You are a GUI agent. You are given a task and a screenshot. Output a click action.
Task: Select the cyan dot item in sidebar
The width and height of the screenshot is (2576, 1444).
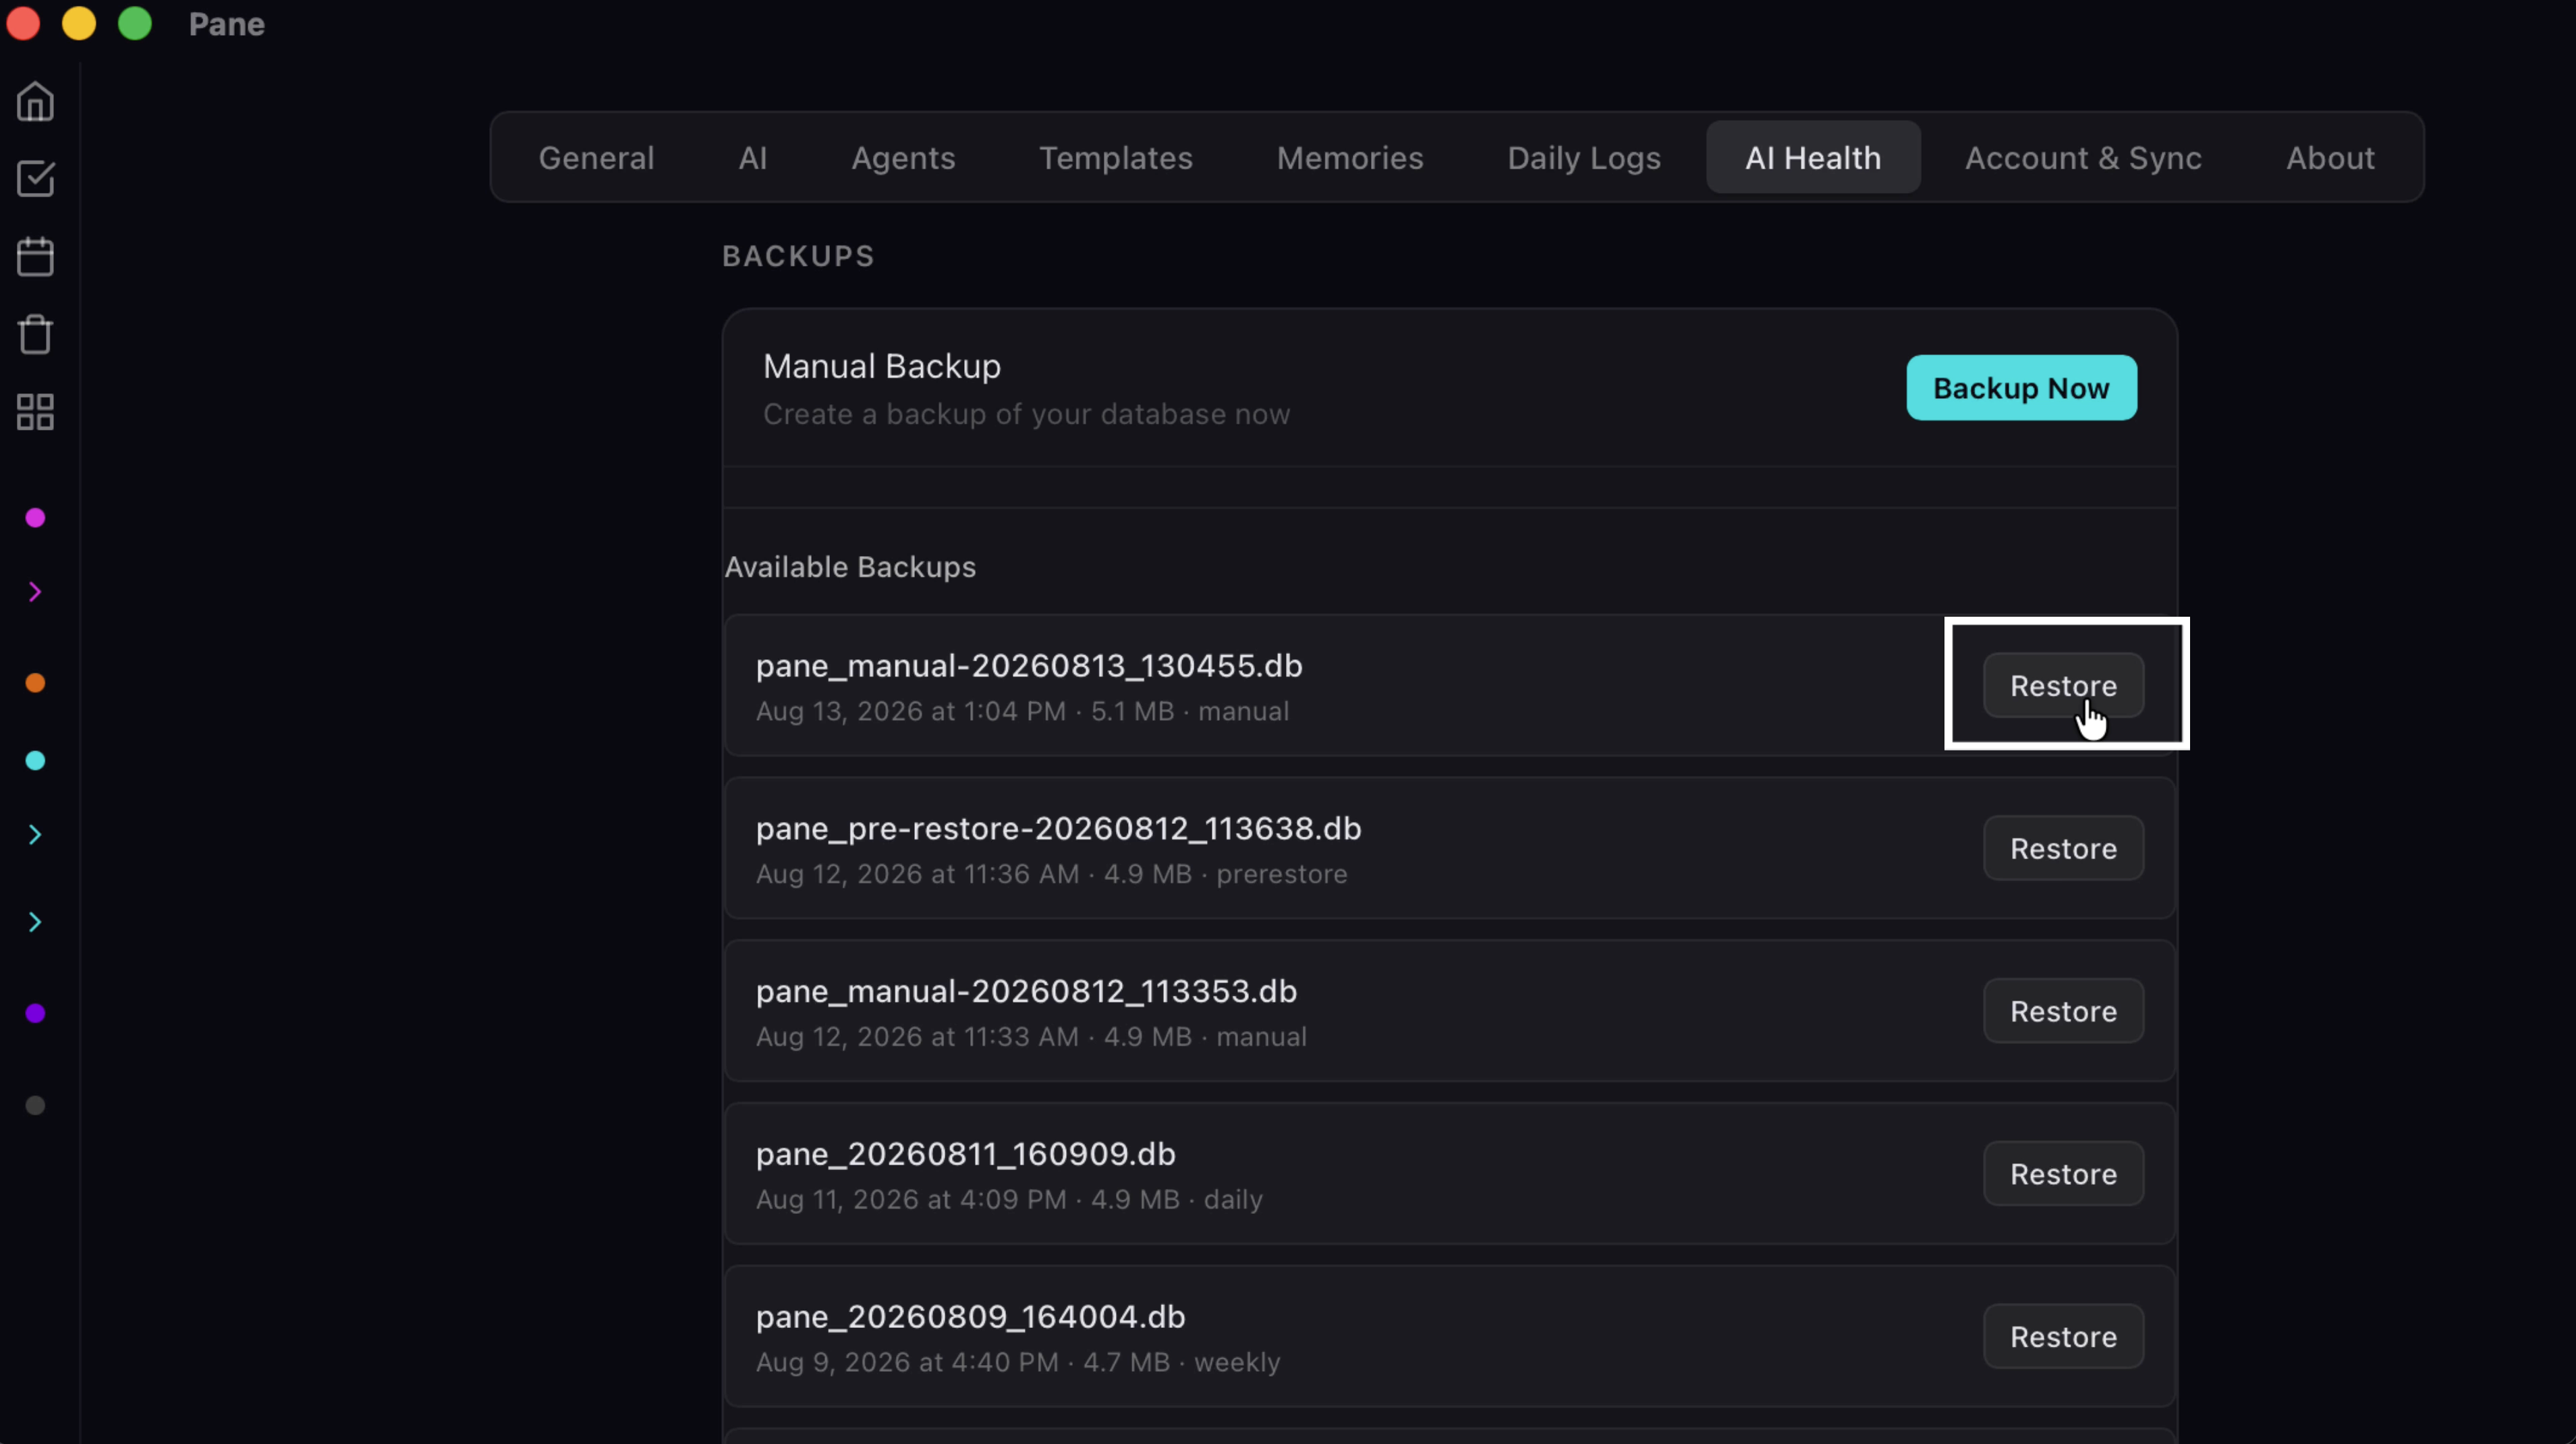click(35, 761)
